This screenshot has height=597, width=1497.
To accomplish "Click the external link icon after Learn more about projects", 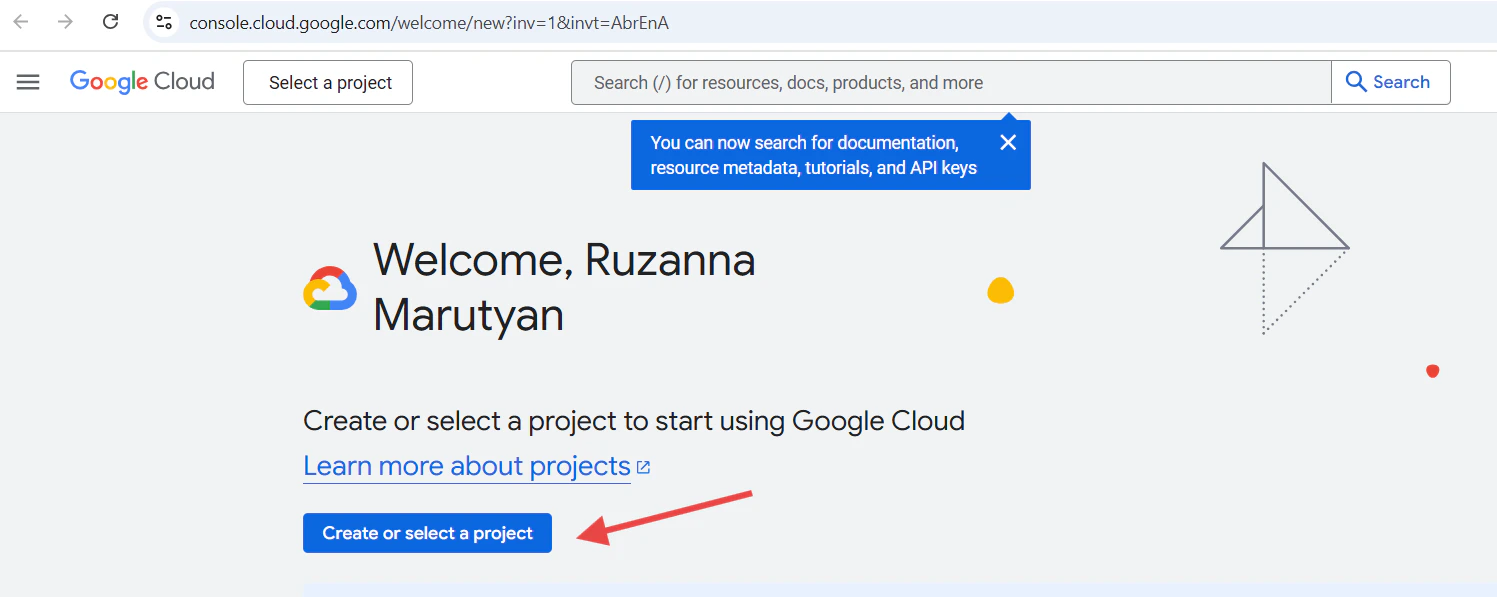I will (643, 466).
